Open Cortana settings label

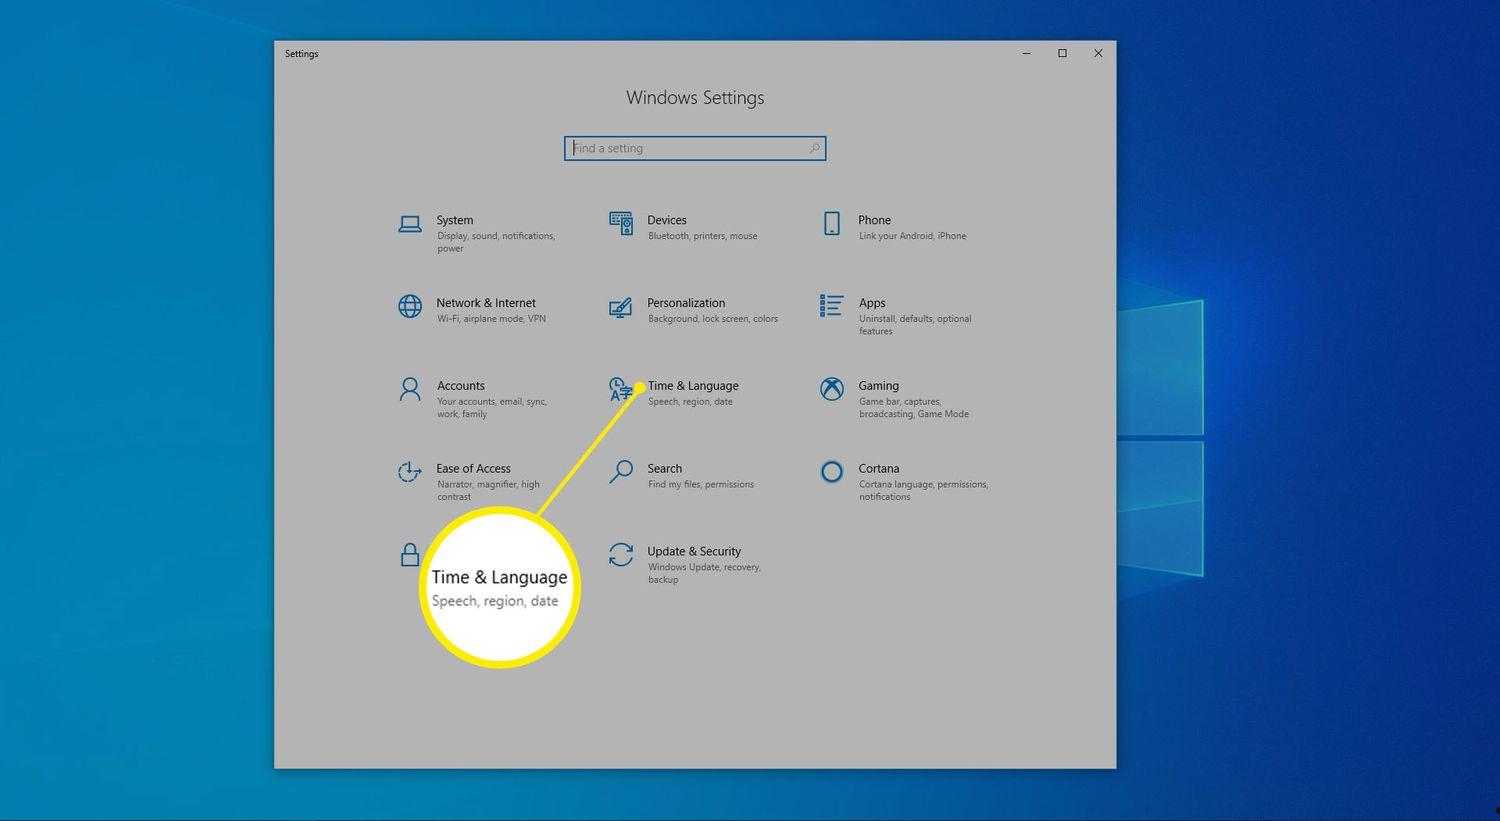tap(879, 469)
